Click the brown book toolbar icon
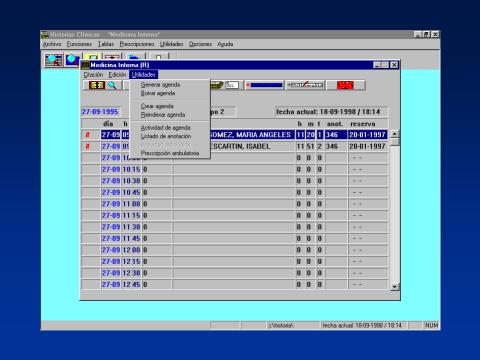Viewport: 480px width, 360px height. (97, 85)
